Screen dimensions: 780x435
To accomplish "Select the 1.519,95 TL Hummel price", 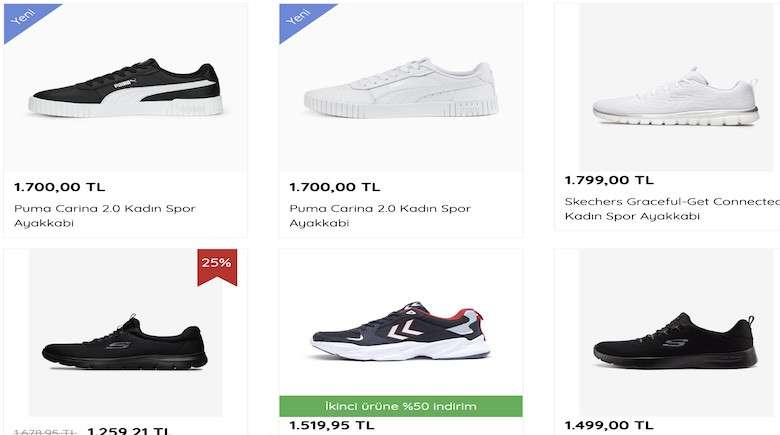I will [x=332, y=425].
